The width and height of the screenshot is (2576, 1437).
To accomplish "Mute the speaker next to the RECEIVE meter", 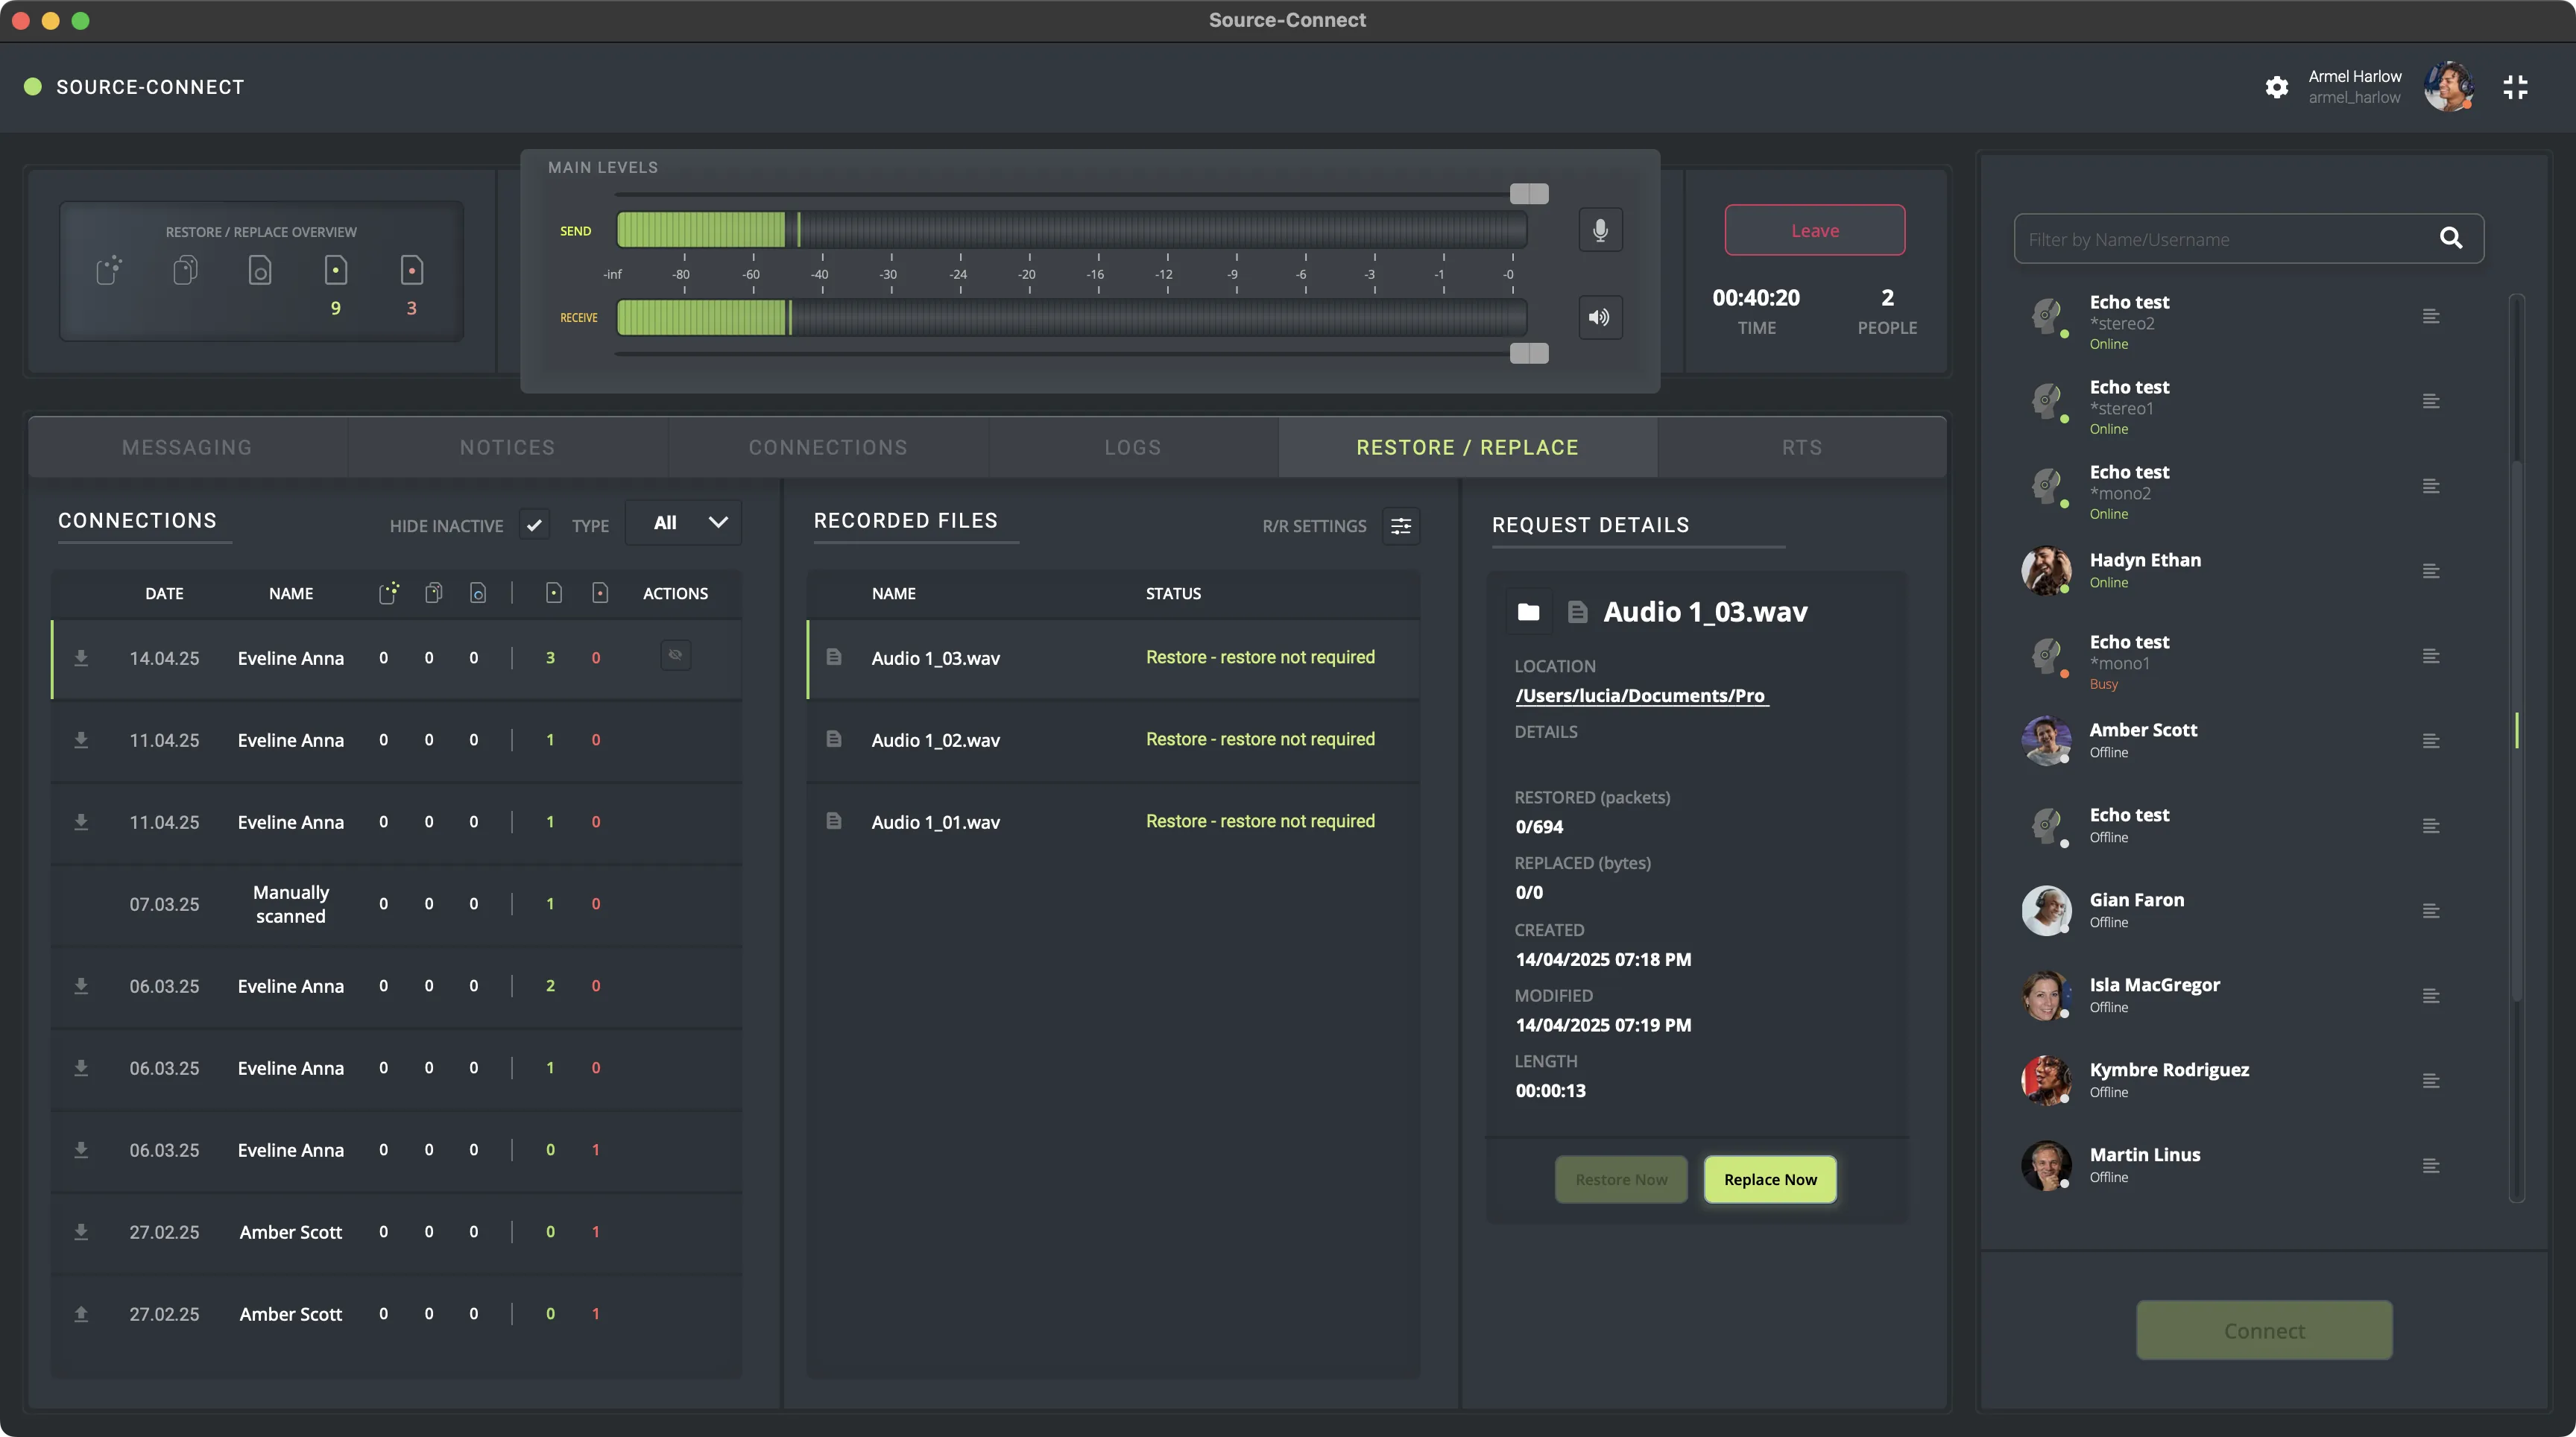I will pyautogui.click(x=1600, y=317).
